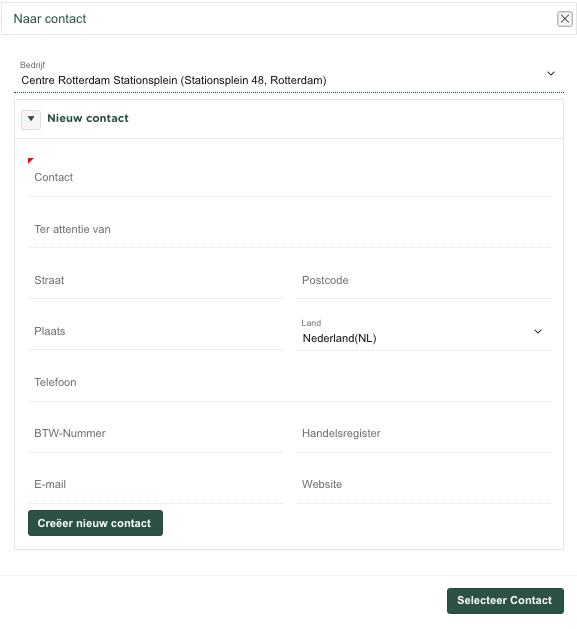Select the Postcode input field
577x629 pixels.
coord(423,280)
